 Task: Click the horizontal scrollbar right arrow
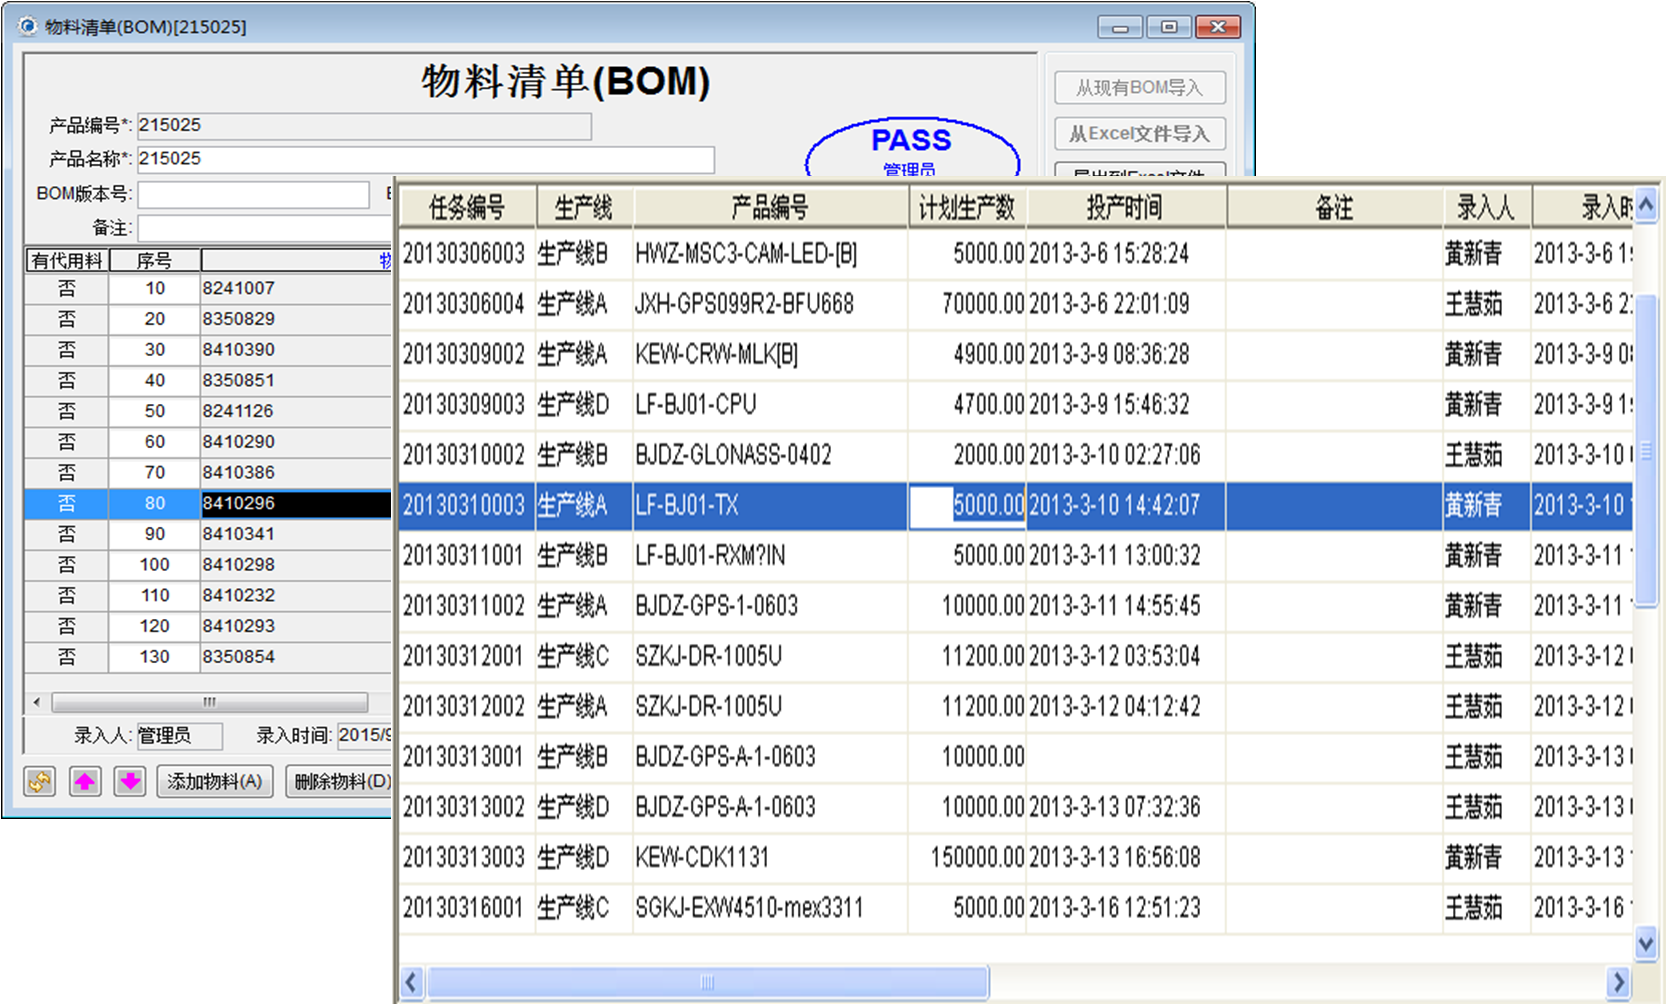click(1621, 982)
